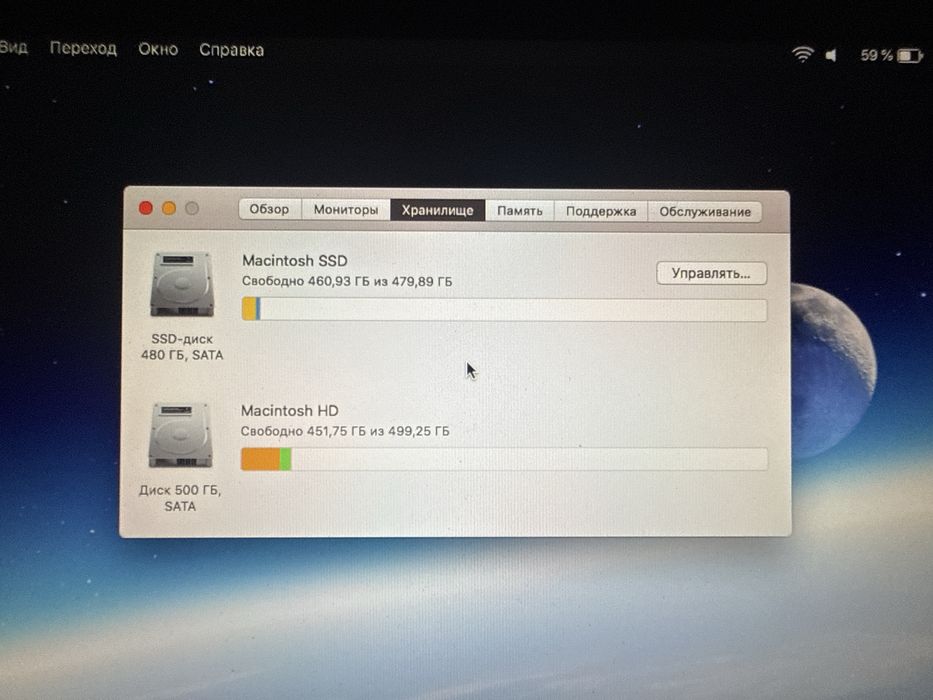
Task: Open the Память tab
Action: tap(519, 211)
